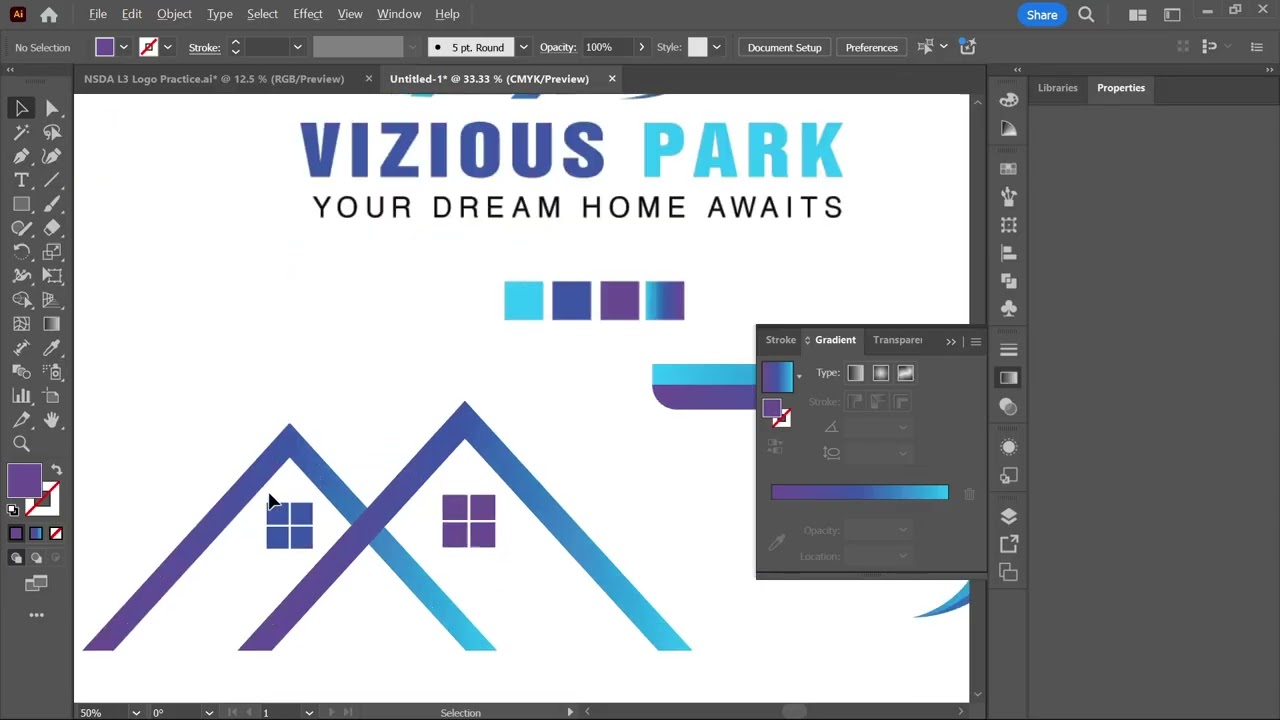Switch to Stroke panel tab
The height and width of the screenshot is (720, 1280).
pos(781,340)
